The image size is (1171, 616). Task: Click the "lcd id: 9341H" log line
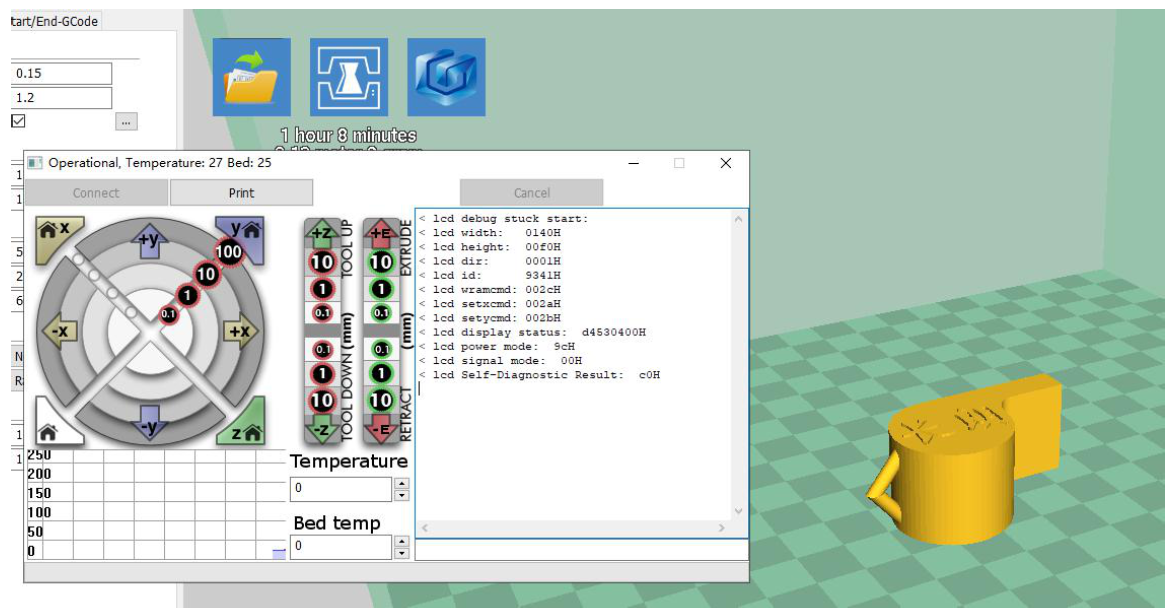click(x=490, y=276)
